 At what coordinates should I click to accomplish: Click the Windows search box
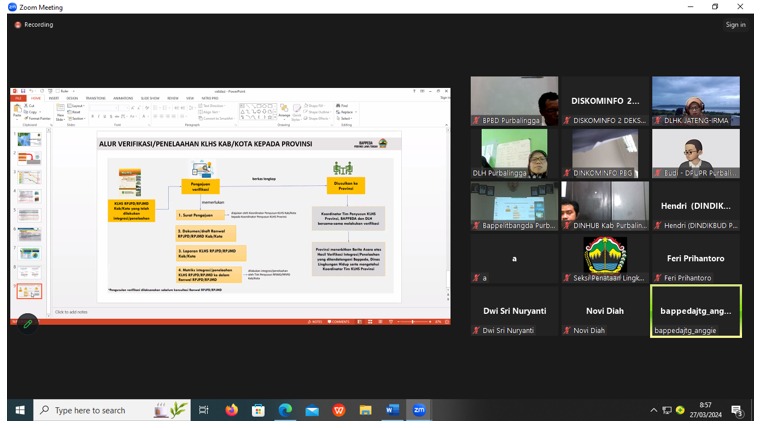100,410
